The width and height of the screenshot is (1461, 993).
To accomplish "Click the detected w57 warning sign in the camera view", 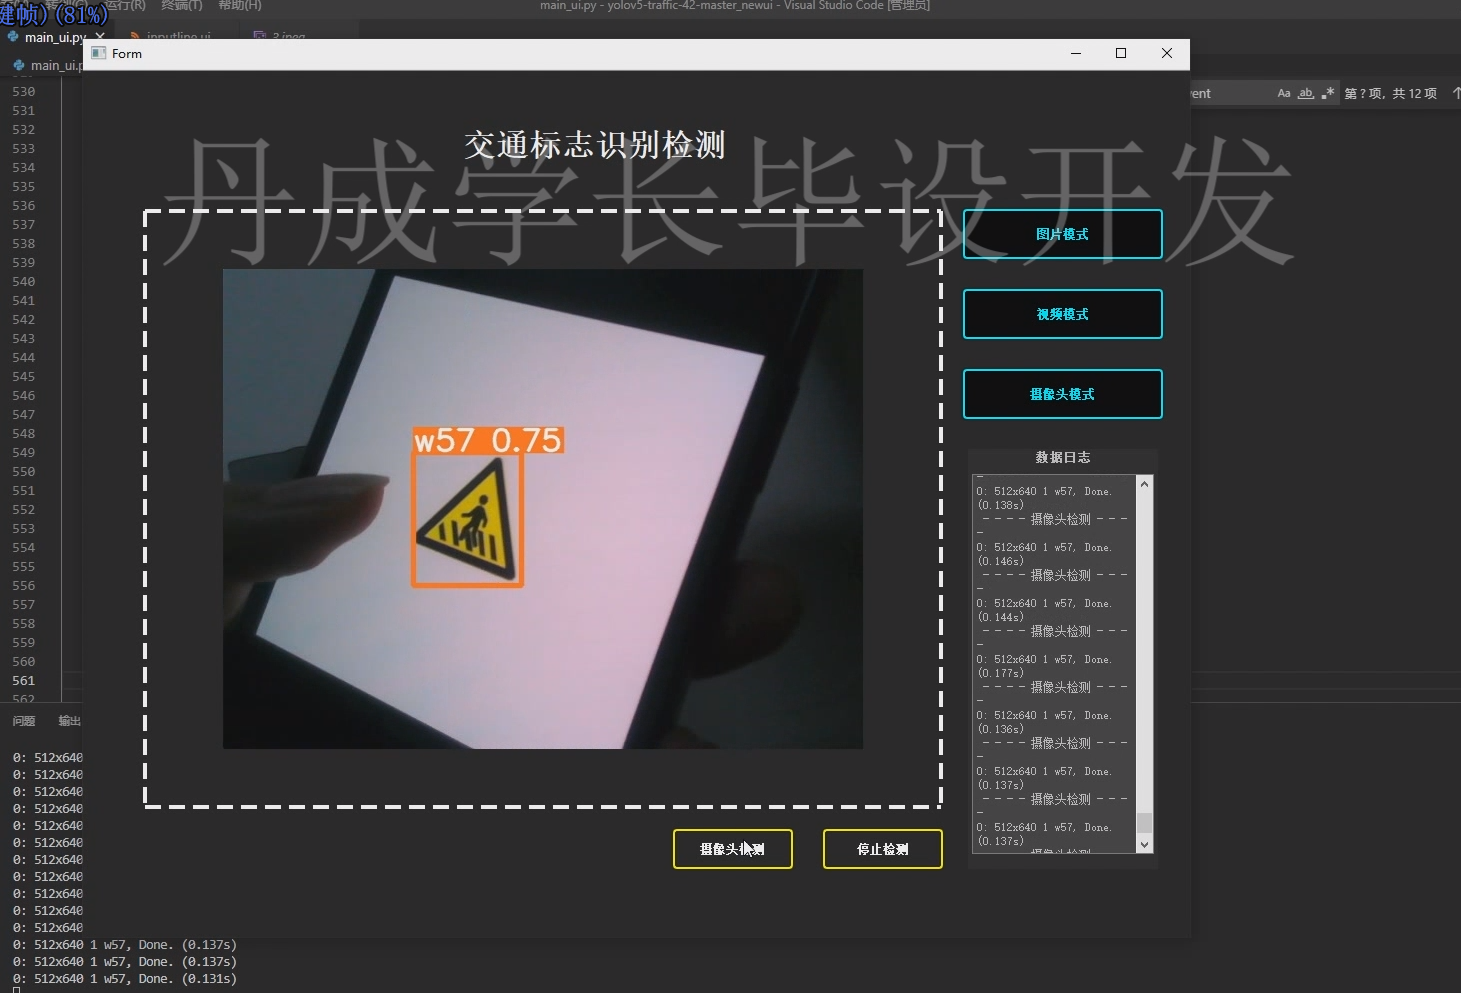I will [468, 520].
